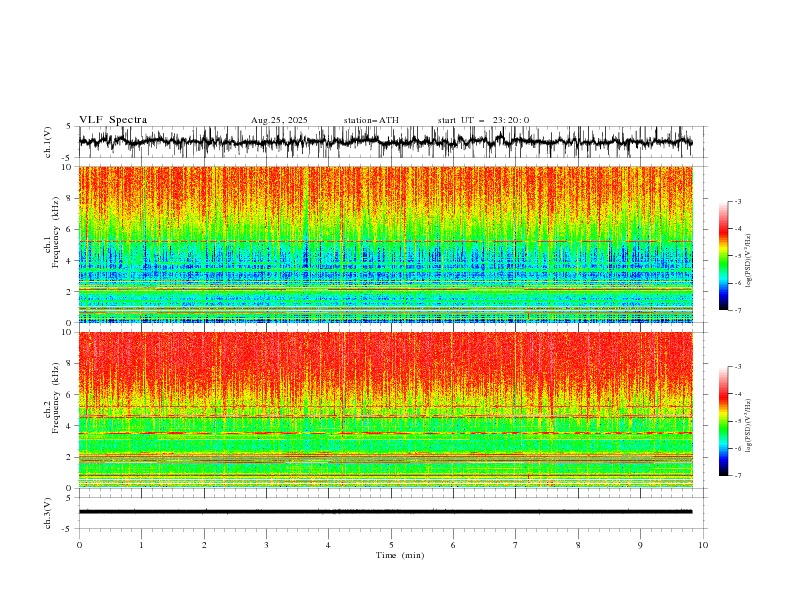The image size is (792, 612).
Task: Click inside the ch.2 spectrogram panel
Action: 385,410
